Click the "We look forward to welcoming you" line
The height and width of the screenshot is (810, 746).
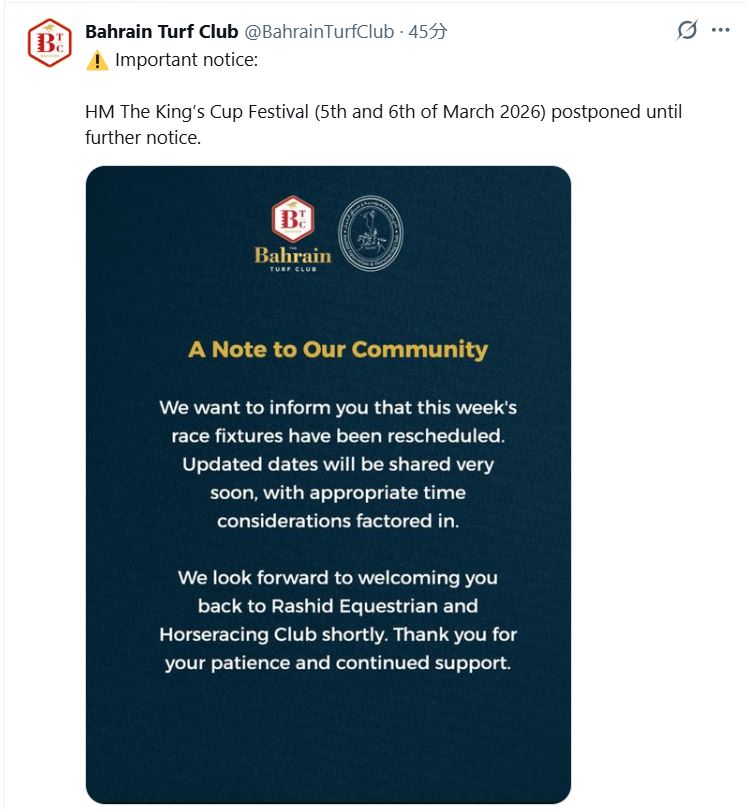point(338,577)
